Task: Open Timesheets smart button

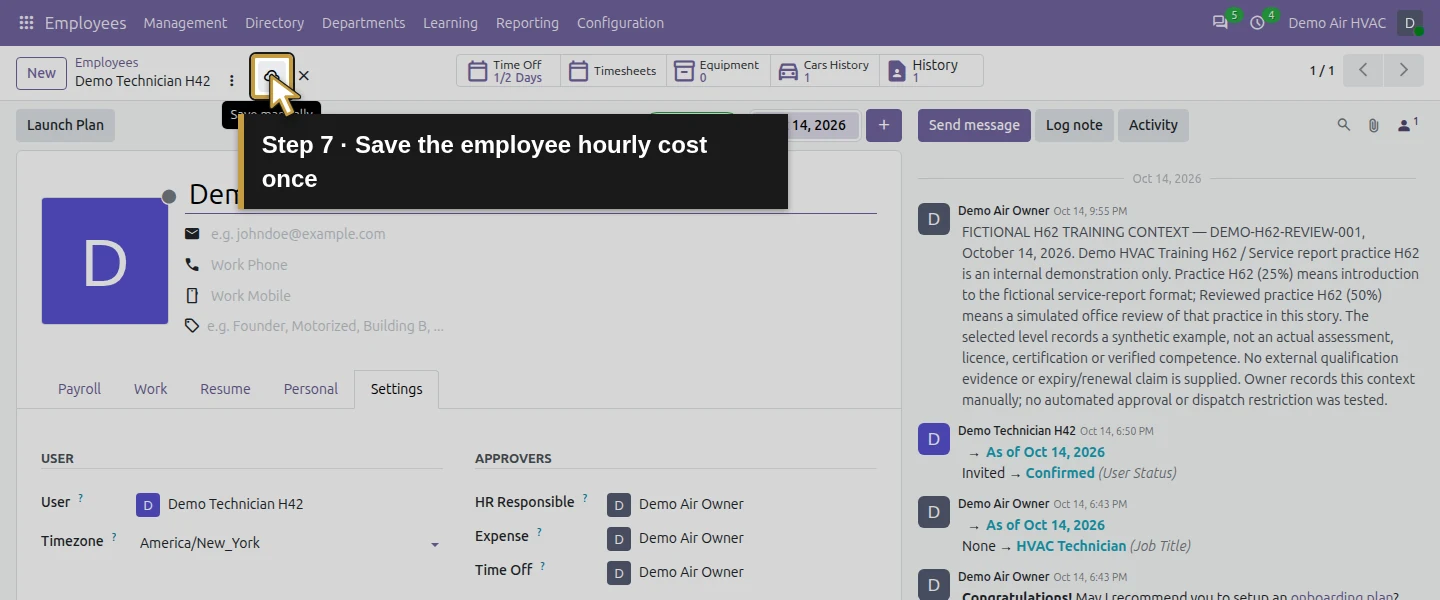Action: pyautogui.click(x=615, y=71)
